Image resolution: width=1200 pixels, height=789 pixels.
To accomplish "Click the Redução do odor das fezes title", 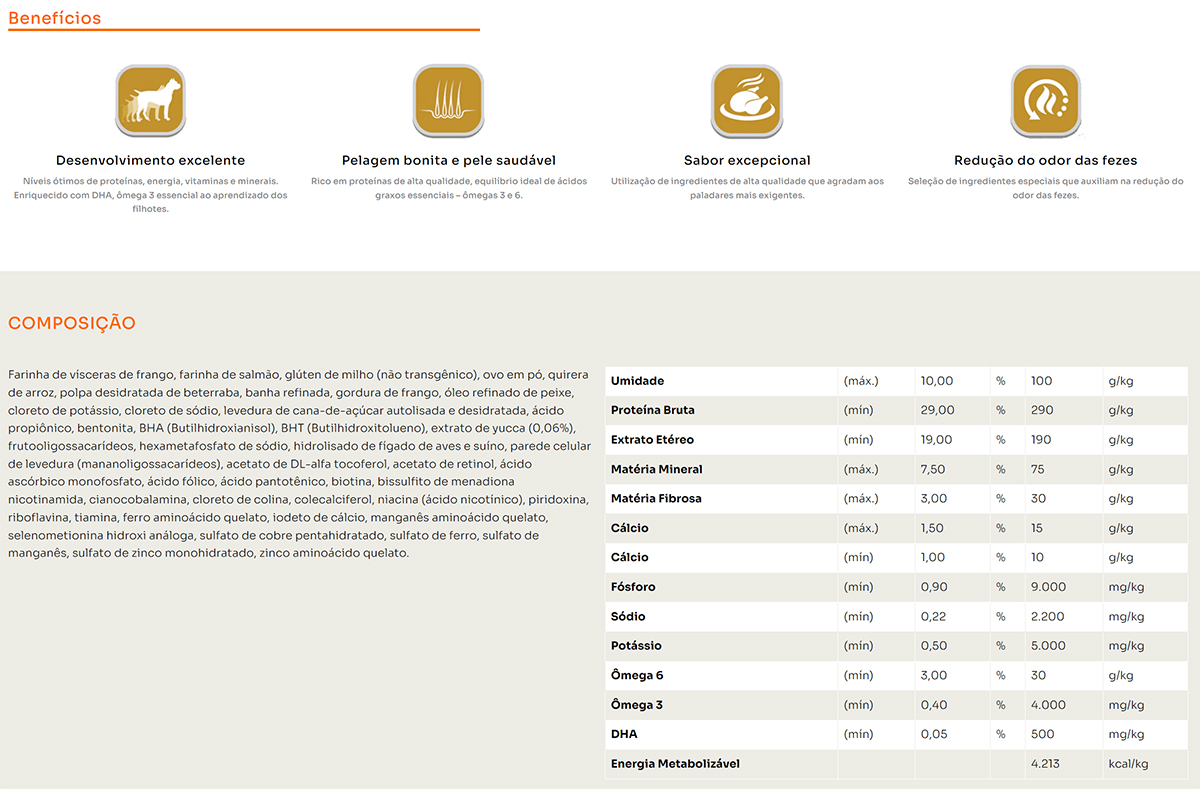I will click(x=1045, y=160).
